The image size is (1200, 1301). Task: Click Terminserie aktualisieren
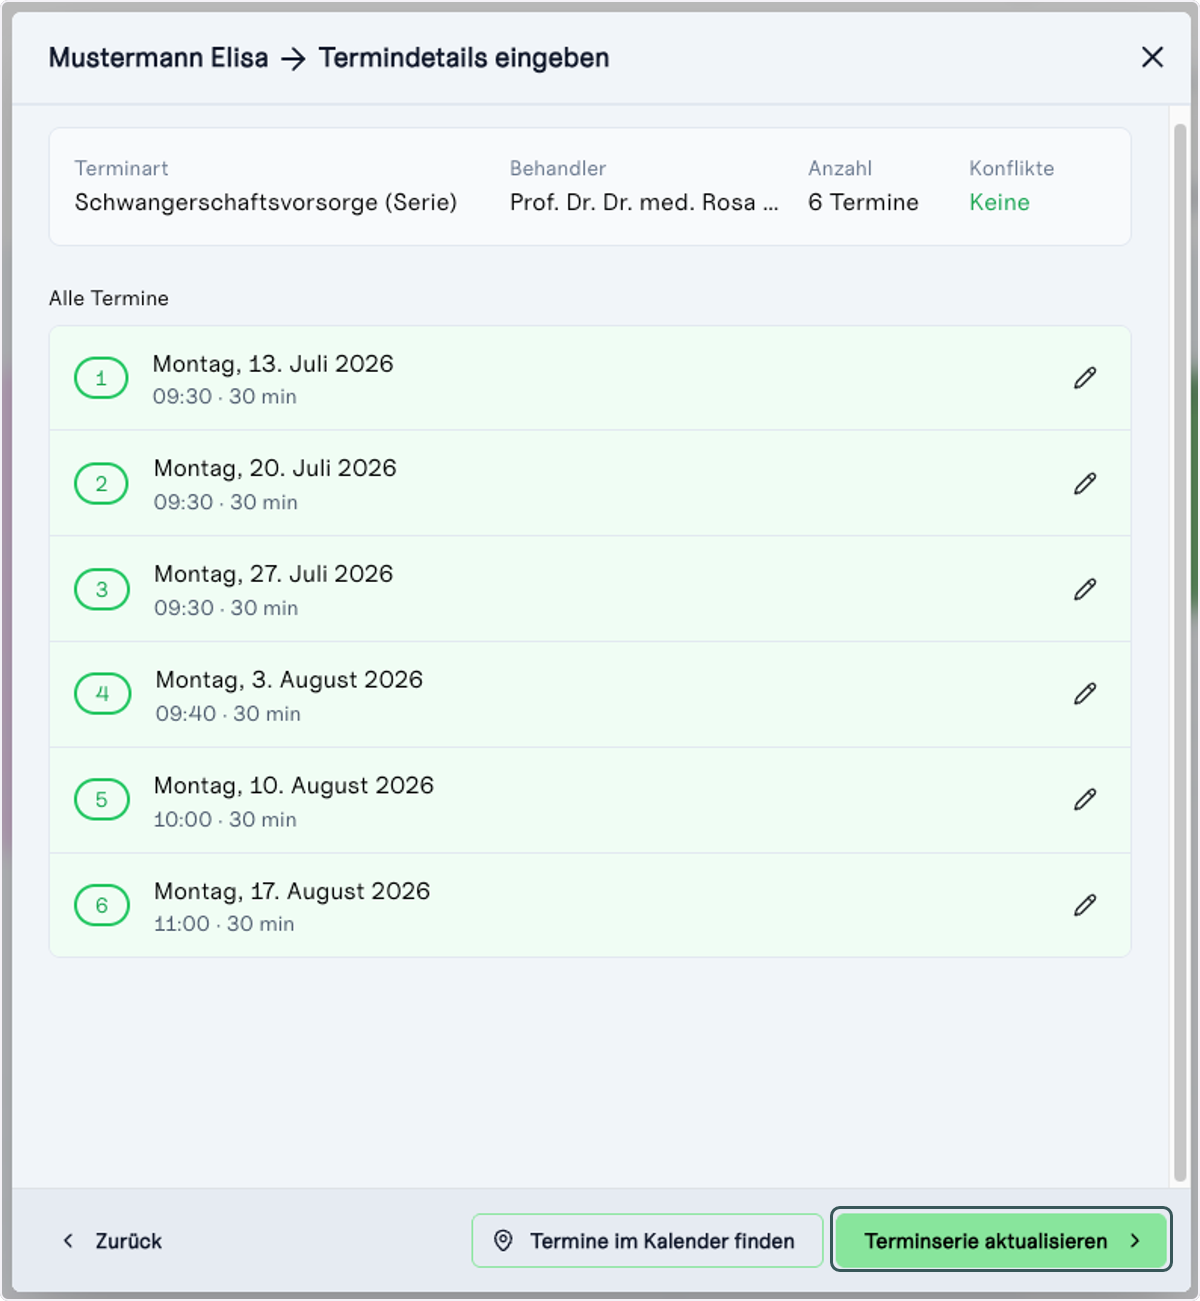pyautogui.click(x=1001, y=1241)
